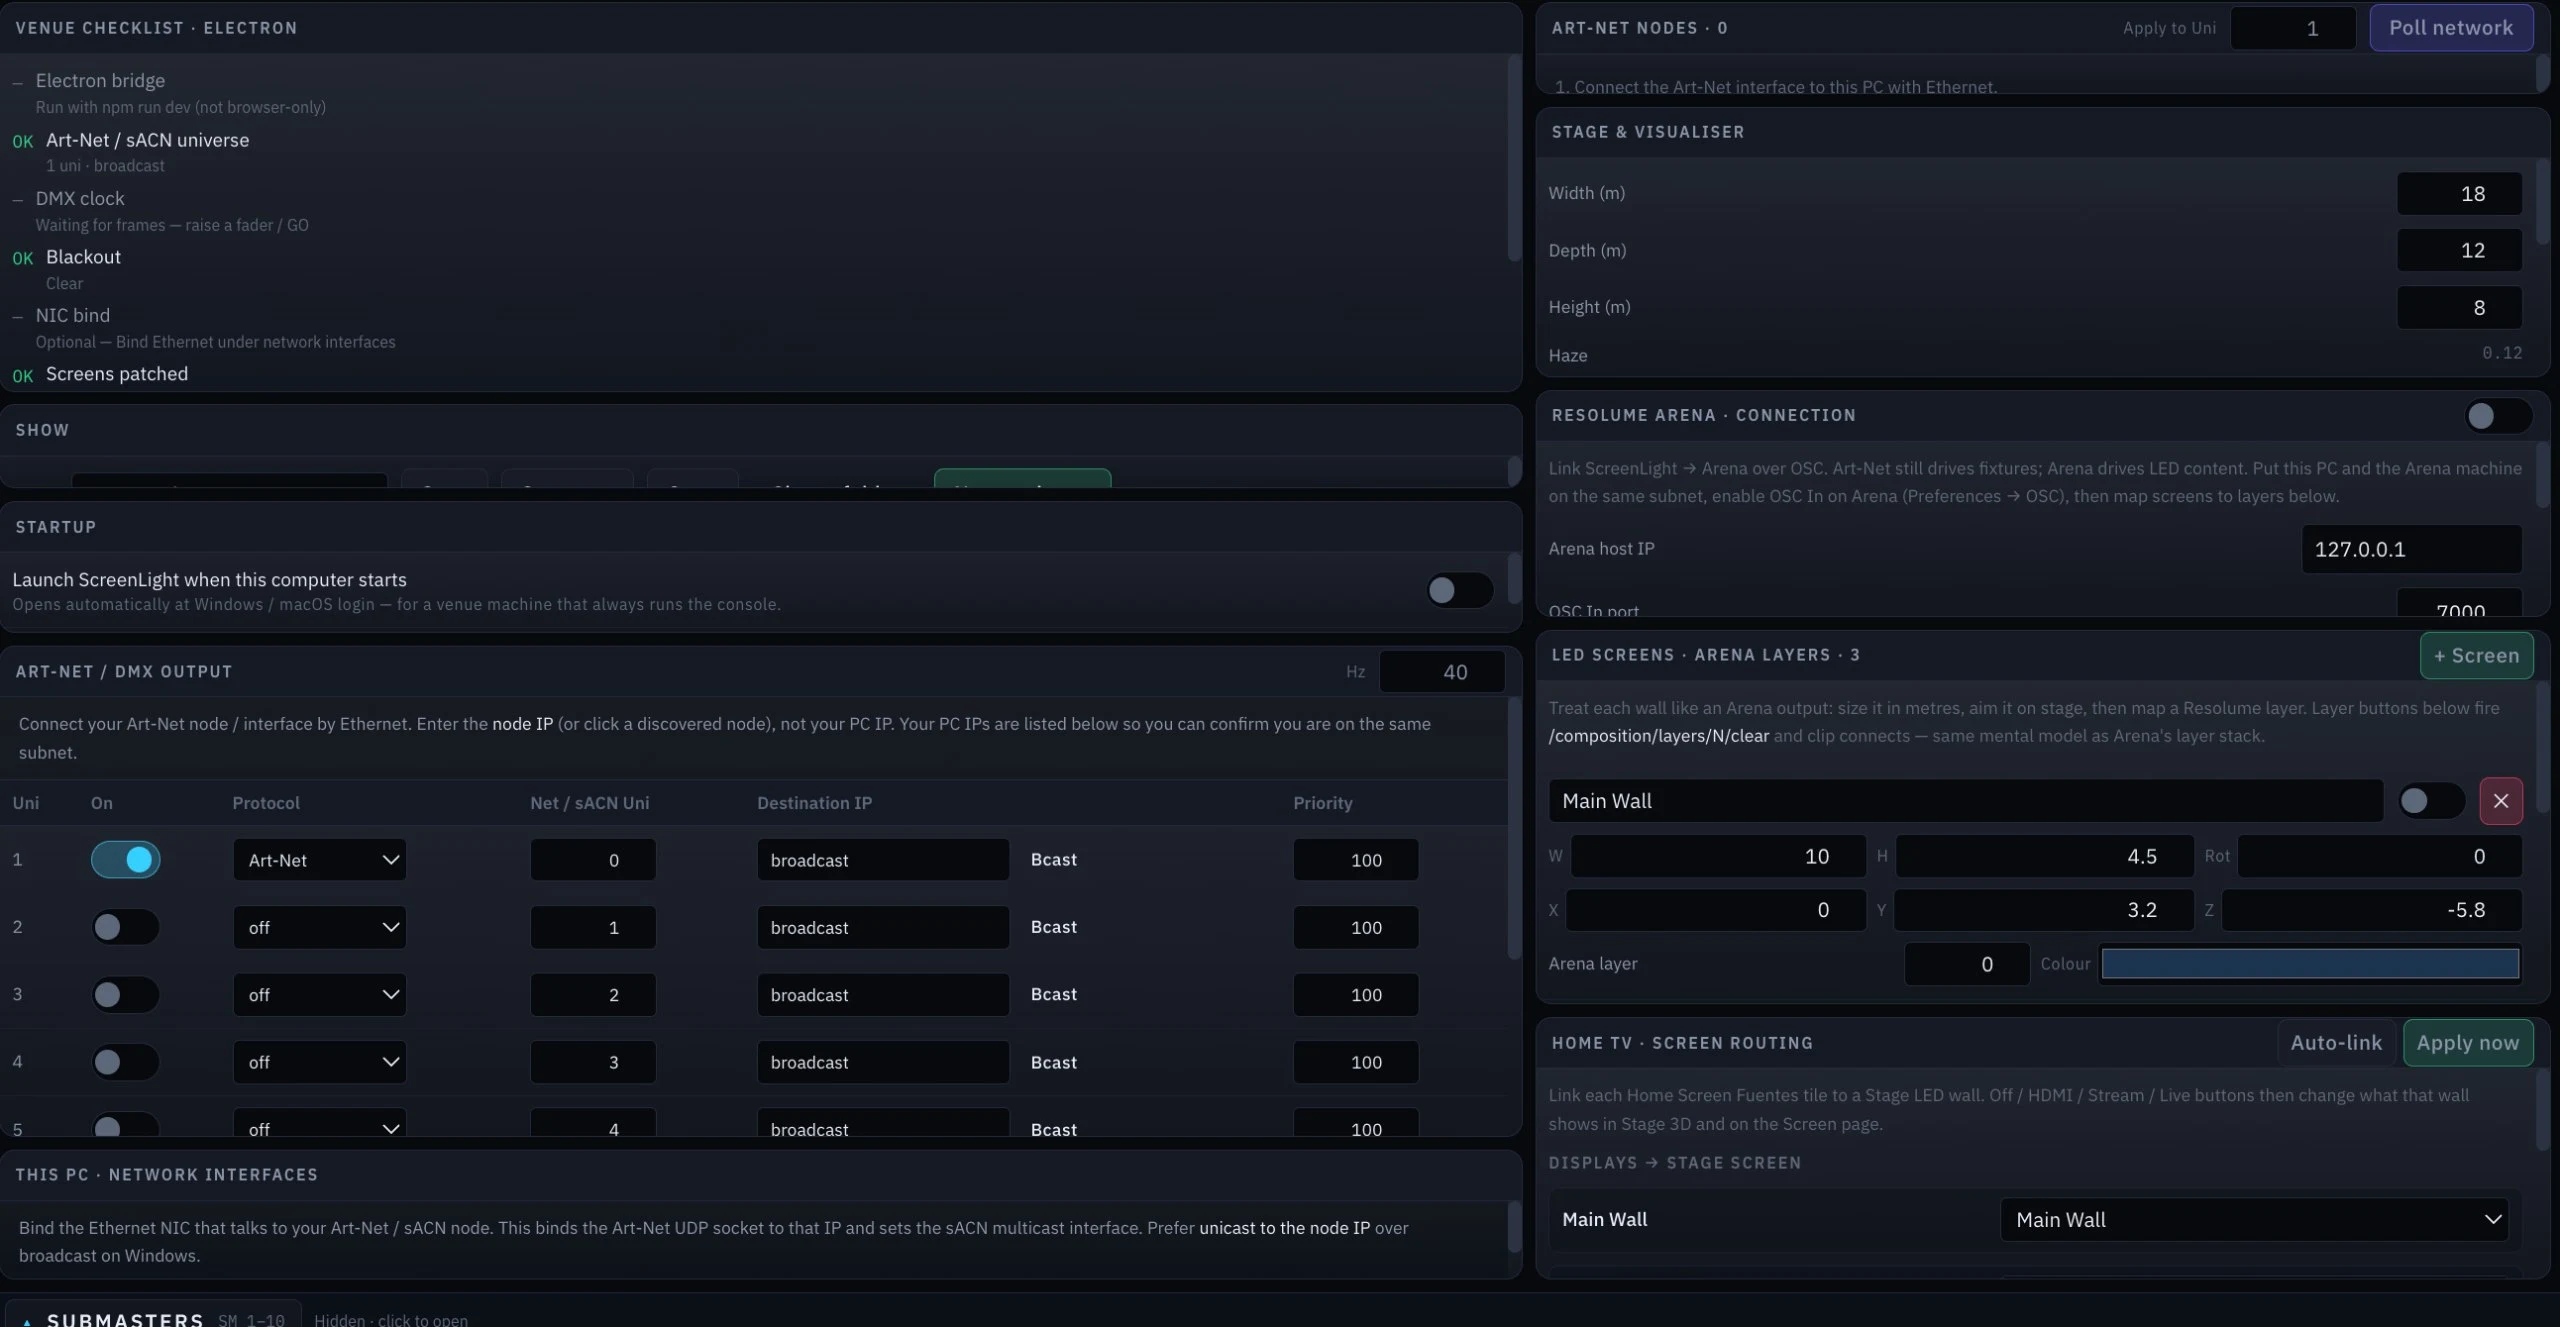Click the Bcast label for universe 1

click(x=1054, y=860)
